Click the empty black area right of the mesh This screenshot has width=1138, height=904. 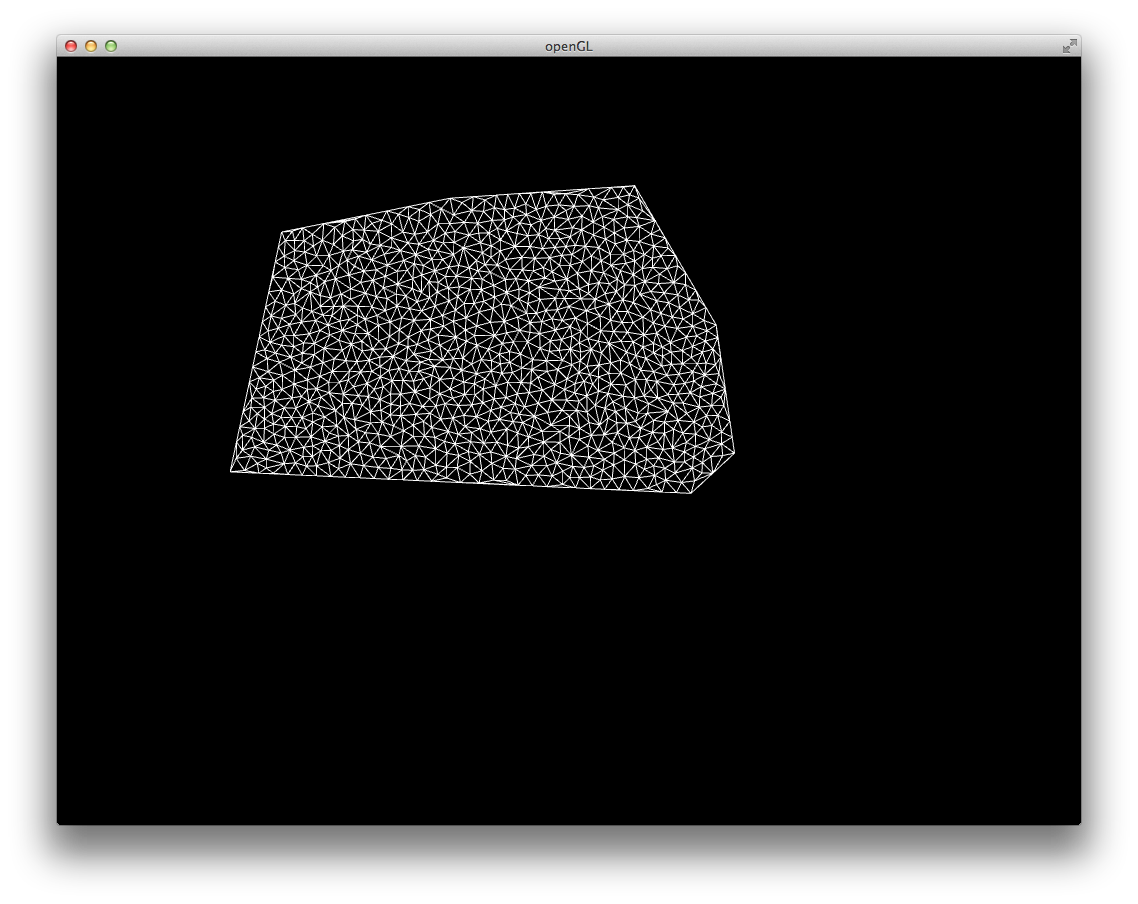click(x=900, y=350)
